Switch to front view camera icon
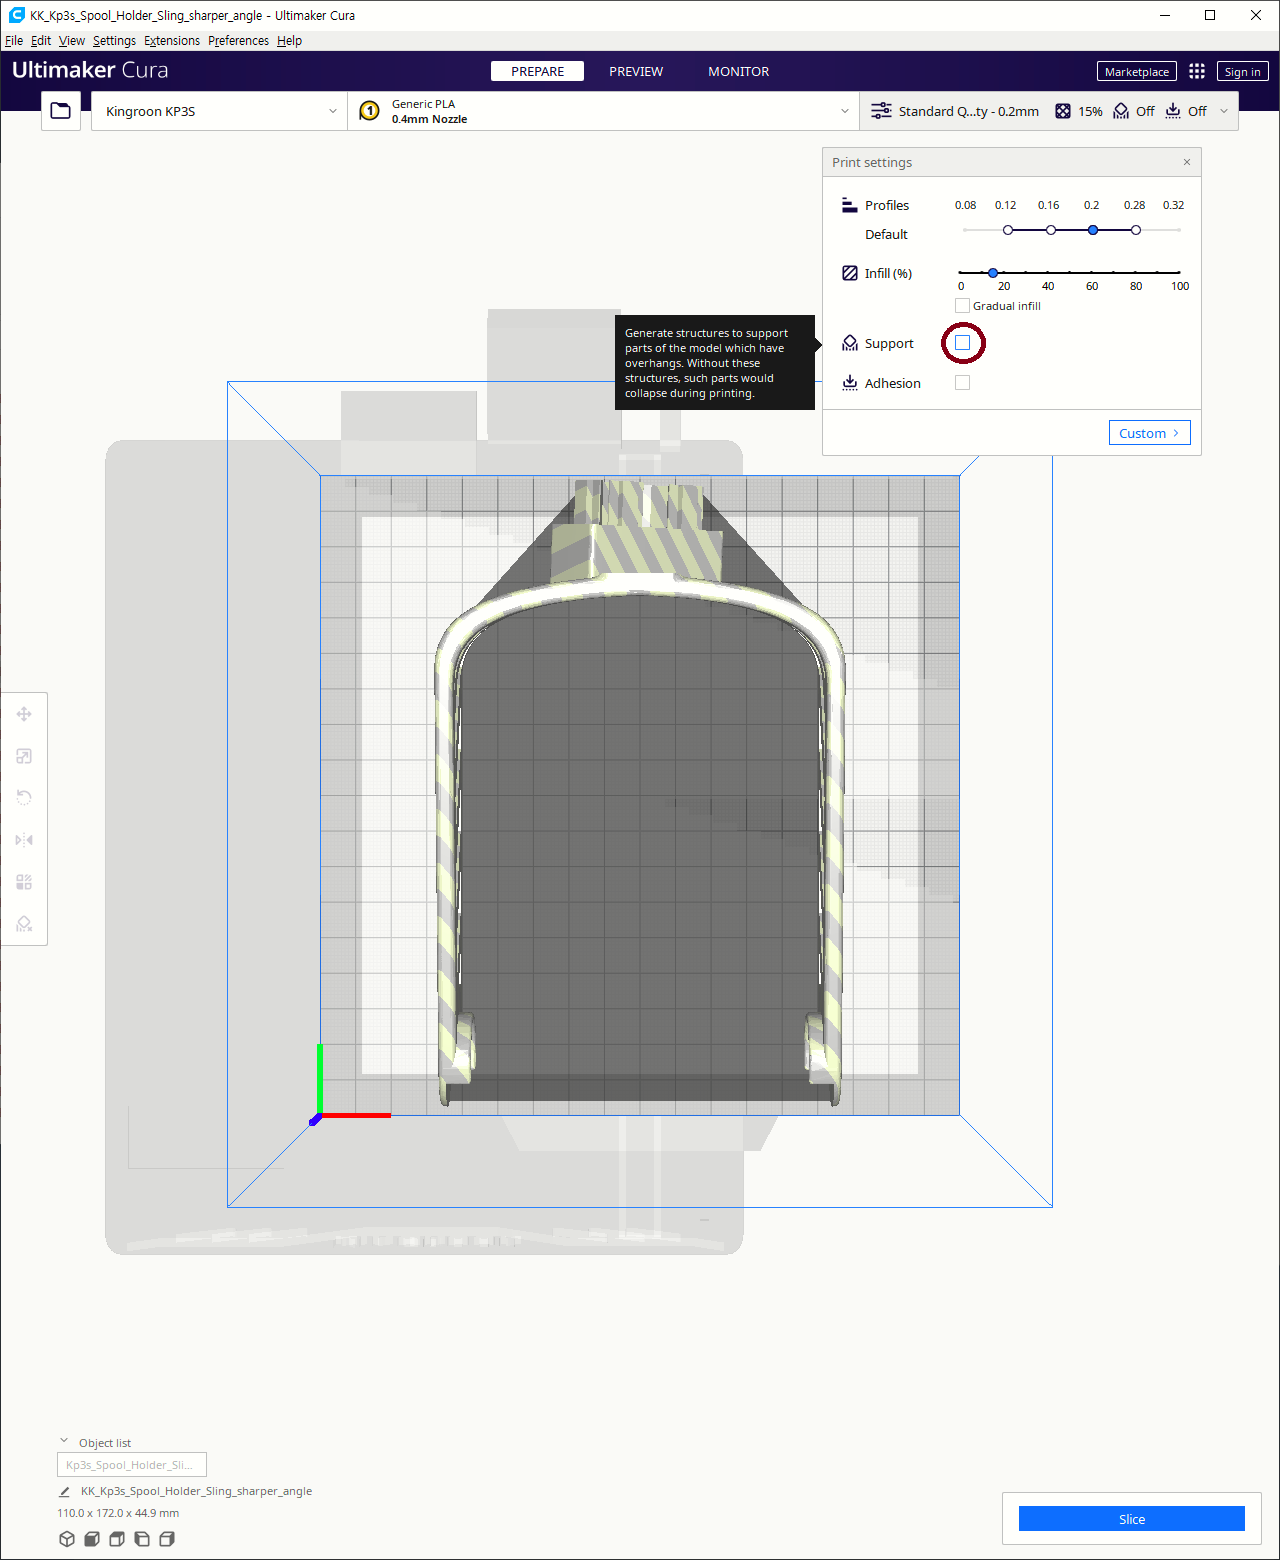 [92, 1539]
